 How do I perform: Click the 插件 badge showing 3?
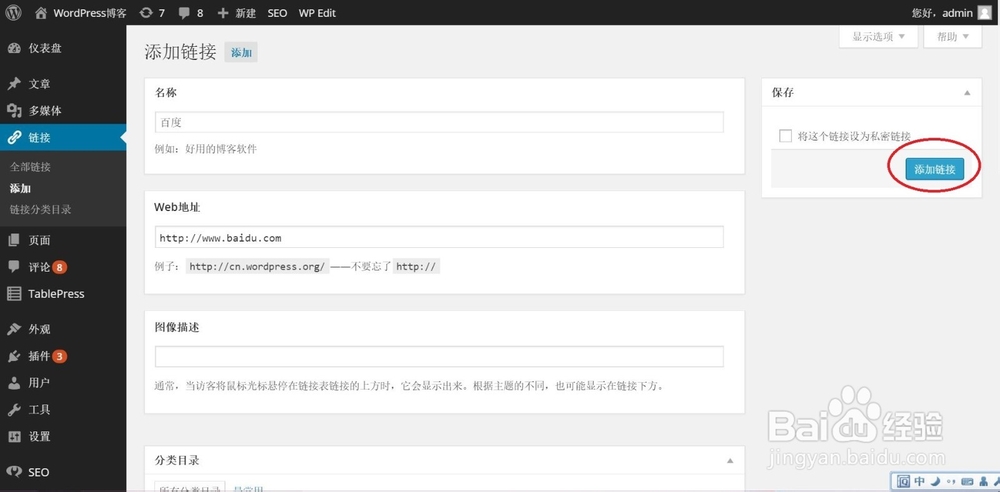(x=59, y=356)
